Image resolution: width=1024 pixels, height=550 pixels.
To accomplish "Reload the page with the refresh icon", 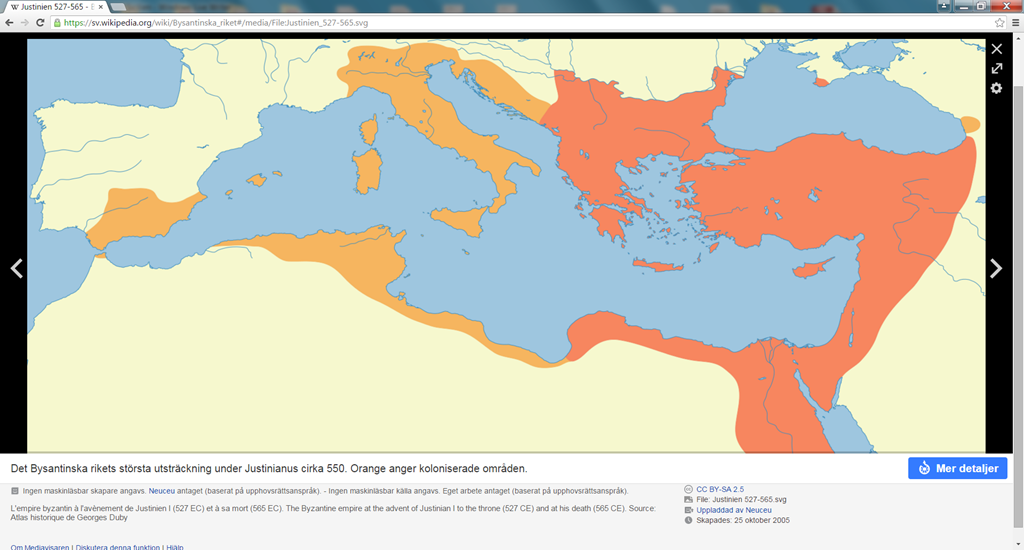I will point(47,22).
